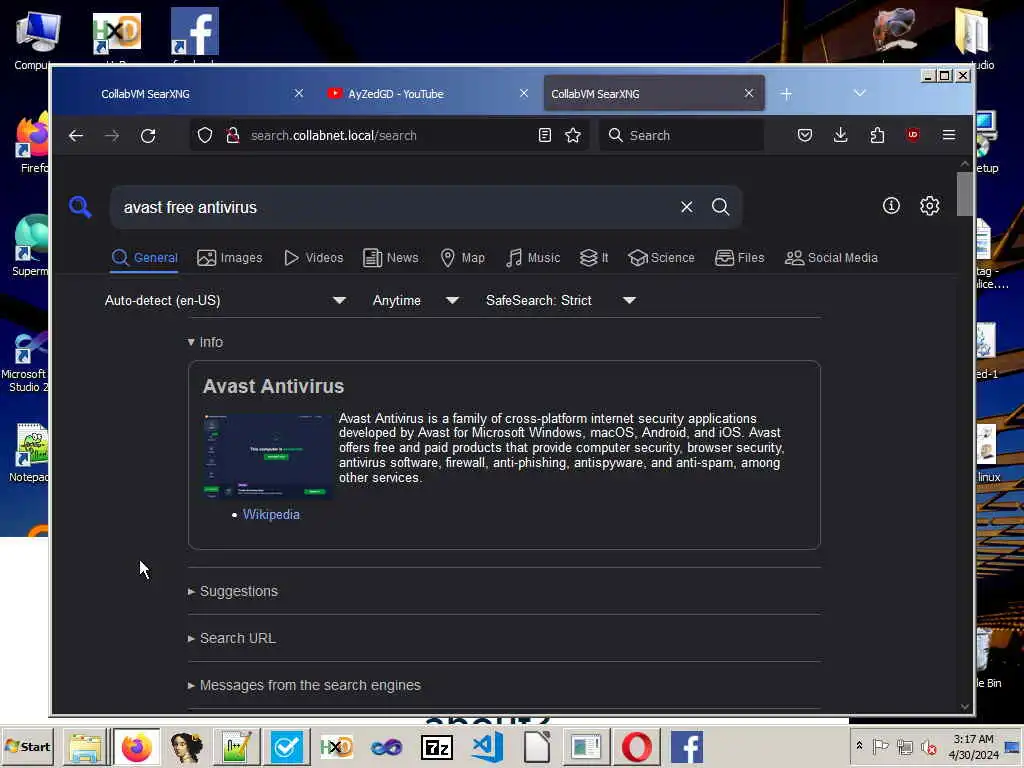Select the Science search category

click(661, 258)
